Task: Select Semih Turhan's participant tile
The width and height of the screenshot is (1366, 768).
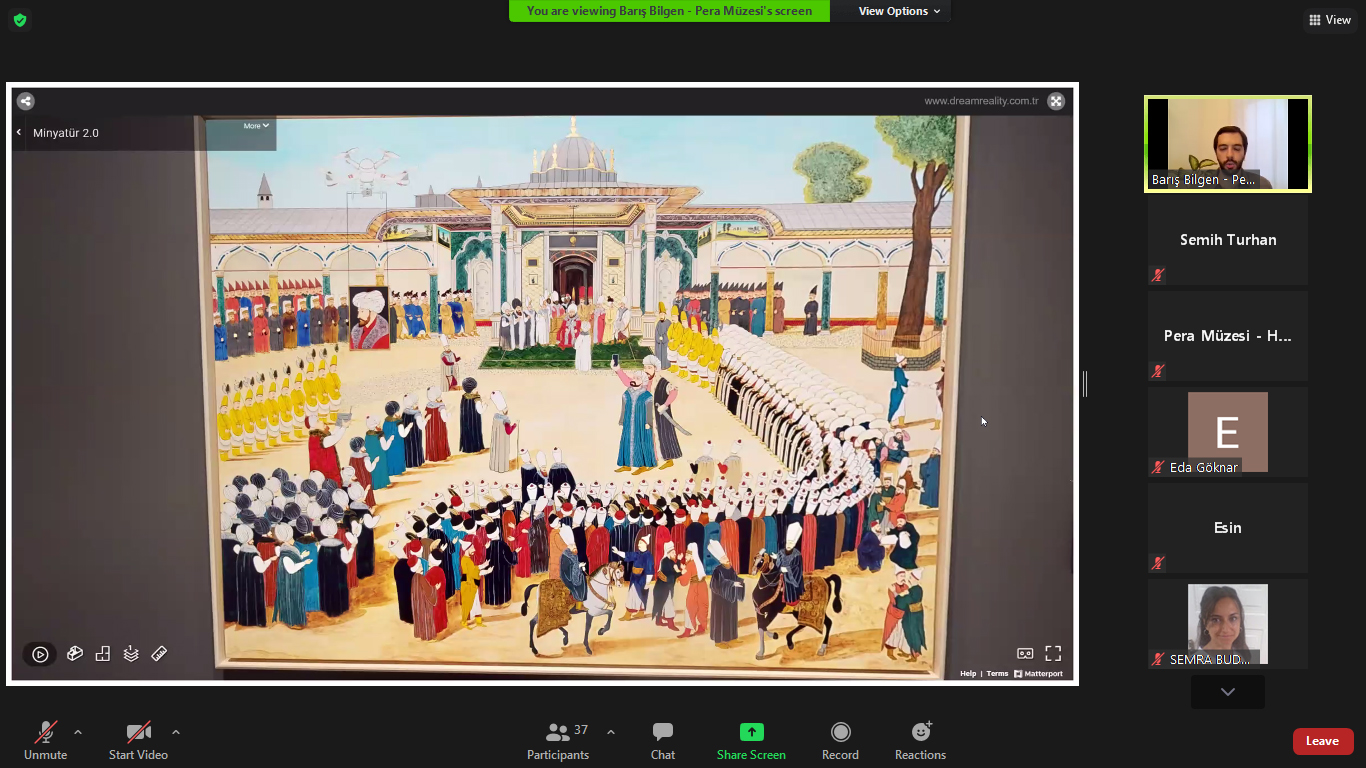Action: coord(1228,240)
